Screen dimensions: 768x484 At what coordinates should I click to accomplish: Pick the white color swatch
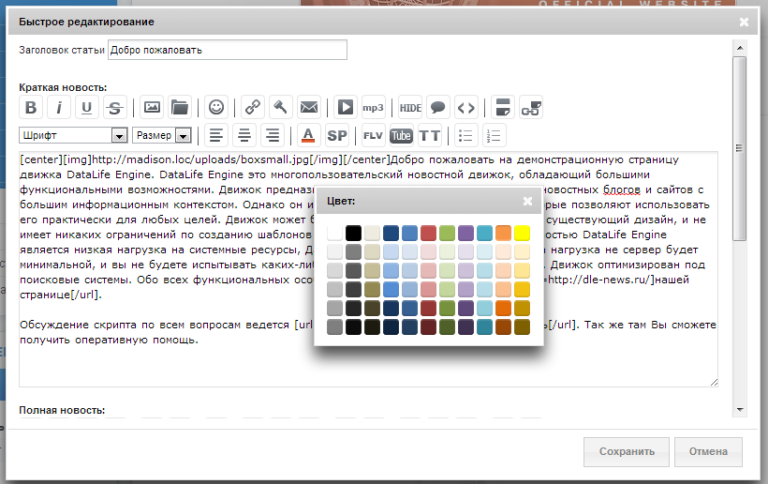click(x=335, y=233)
